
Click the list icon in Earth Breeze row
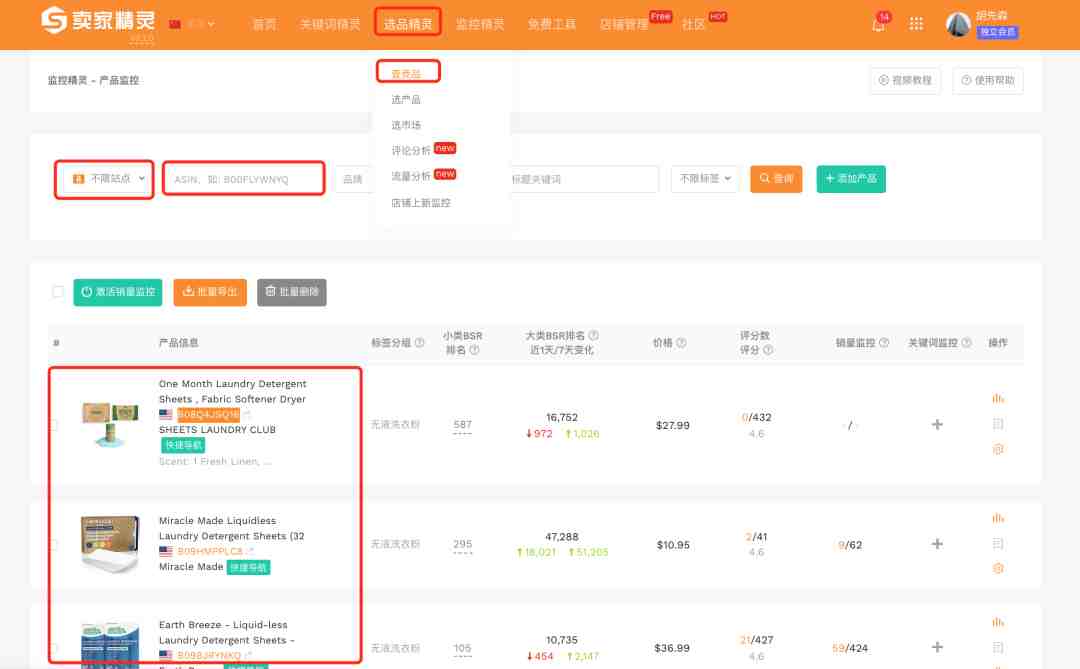pyautogui.click(x=998, y=647)
